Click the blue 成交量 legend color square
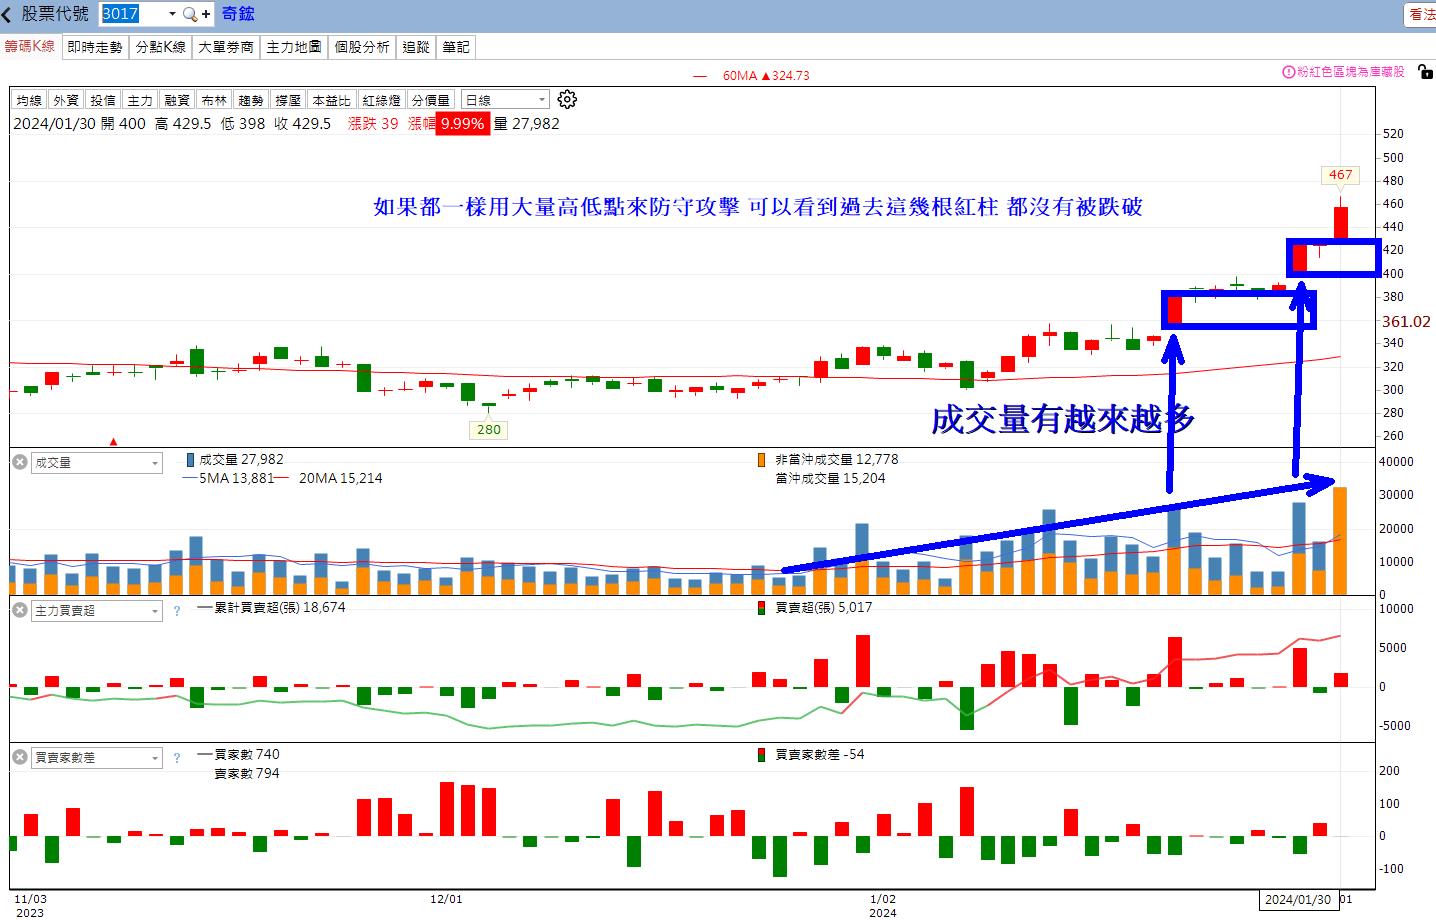The height and width of the screenshot is (920, 1436). pyautogui.click(x=191, y=459)
